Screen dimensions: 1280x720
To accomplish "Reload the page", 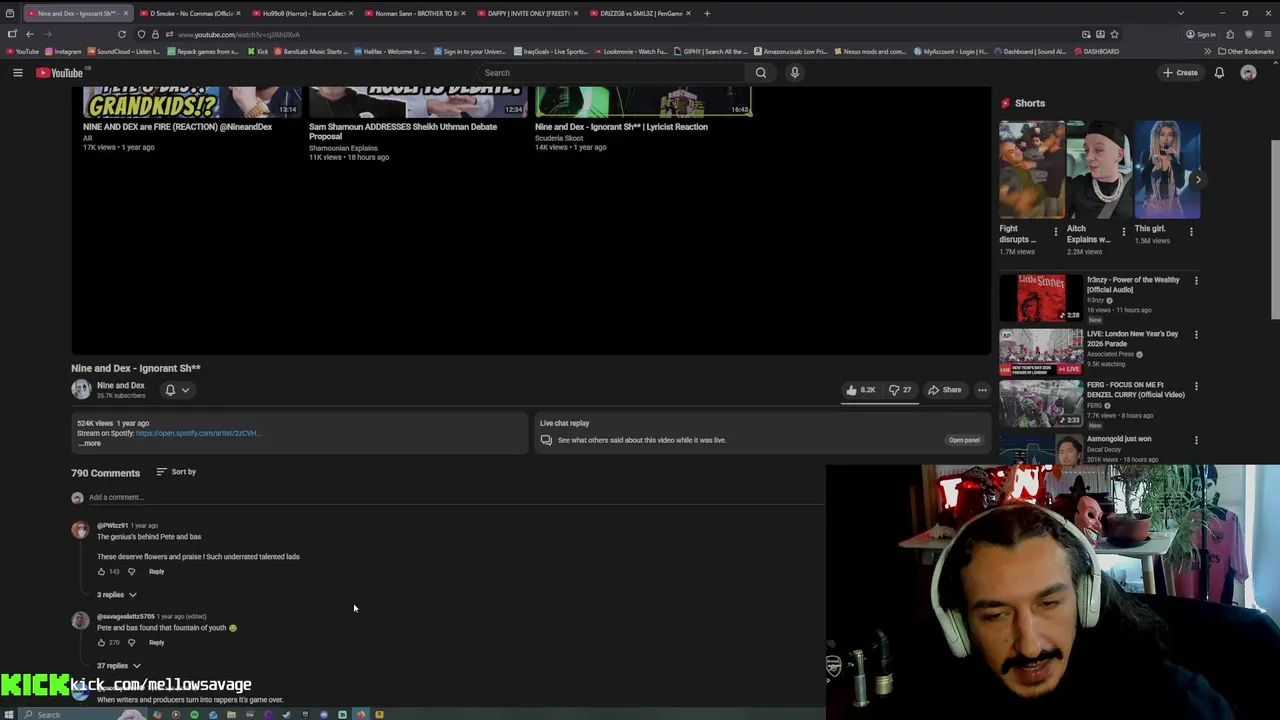I will [x=122, y=34].
